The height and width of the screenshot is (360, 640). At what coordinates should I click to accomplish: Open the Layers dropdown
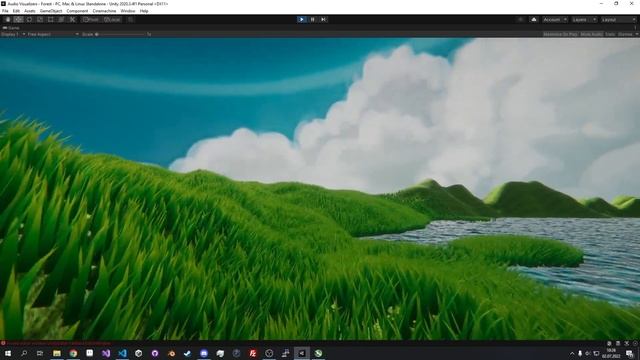[x=584, y=19]
